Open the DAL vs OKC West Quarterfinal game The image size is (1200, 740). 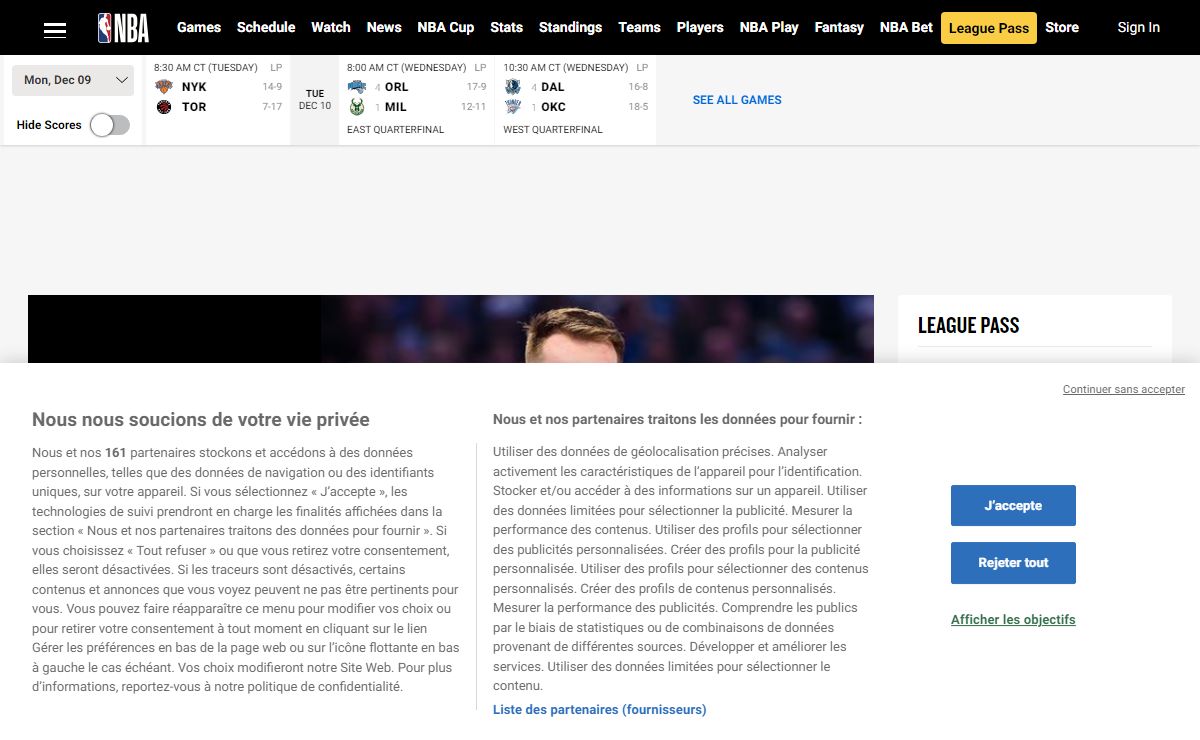point(576,100)
